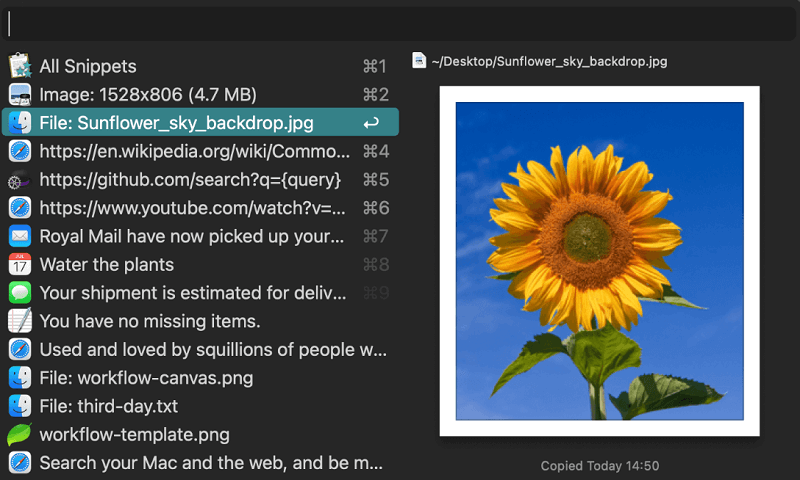Click Finder icon beside workflow-canvas.png
Screen dimensions: 800x480
click(20, 377)
